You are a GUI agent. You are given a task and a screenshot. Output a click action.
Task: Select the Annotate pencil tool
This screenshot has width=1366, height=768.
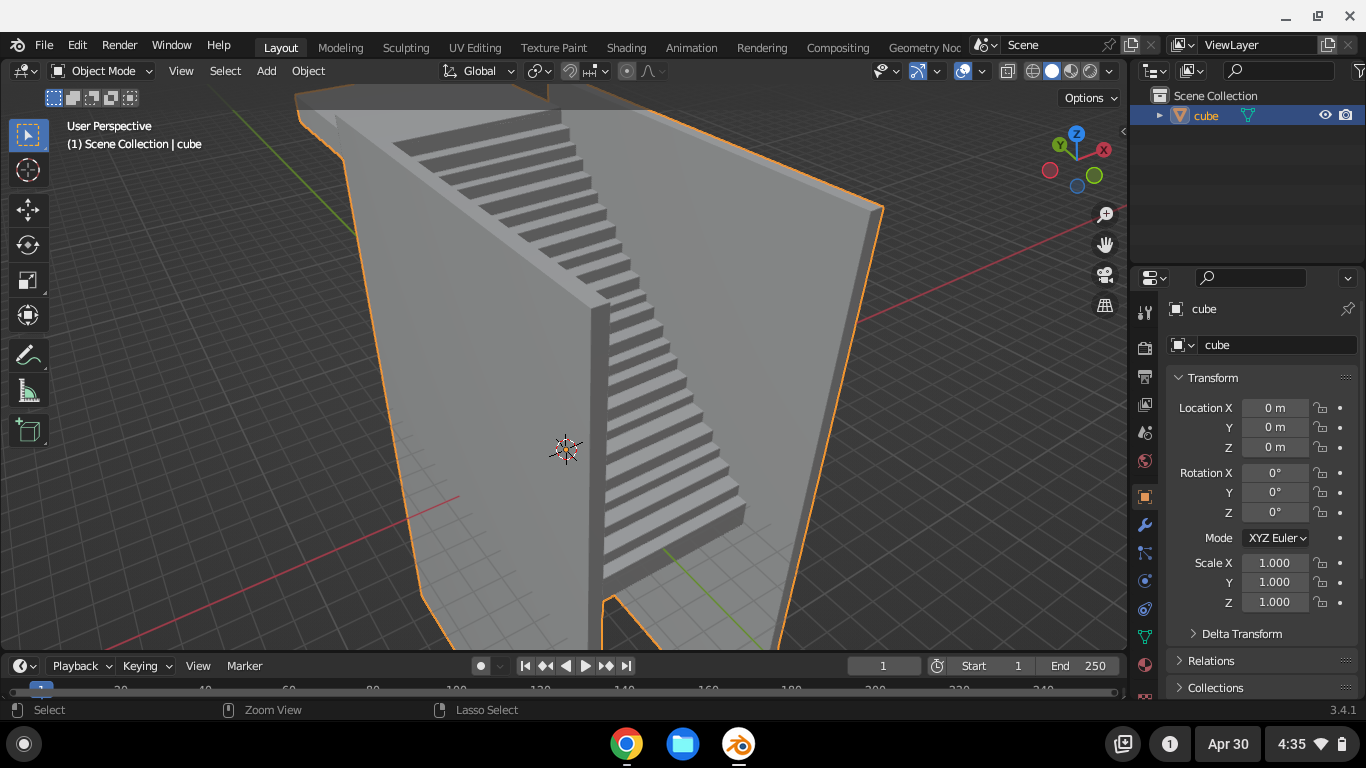(28, 356)
